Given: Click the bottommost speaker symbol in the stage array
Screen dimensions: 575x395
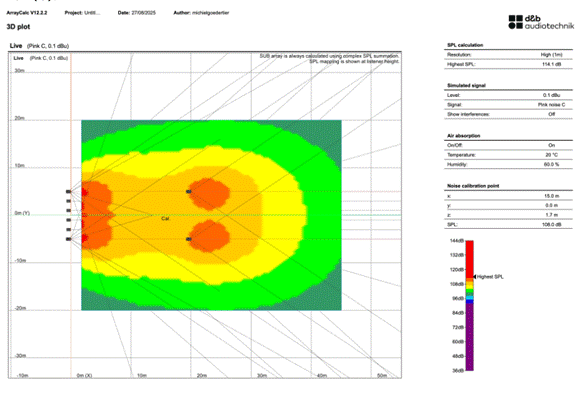Looking at the screenshot, I should point(69,239).
